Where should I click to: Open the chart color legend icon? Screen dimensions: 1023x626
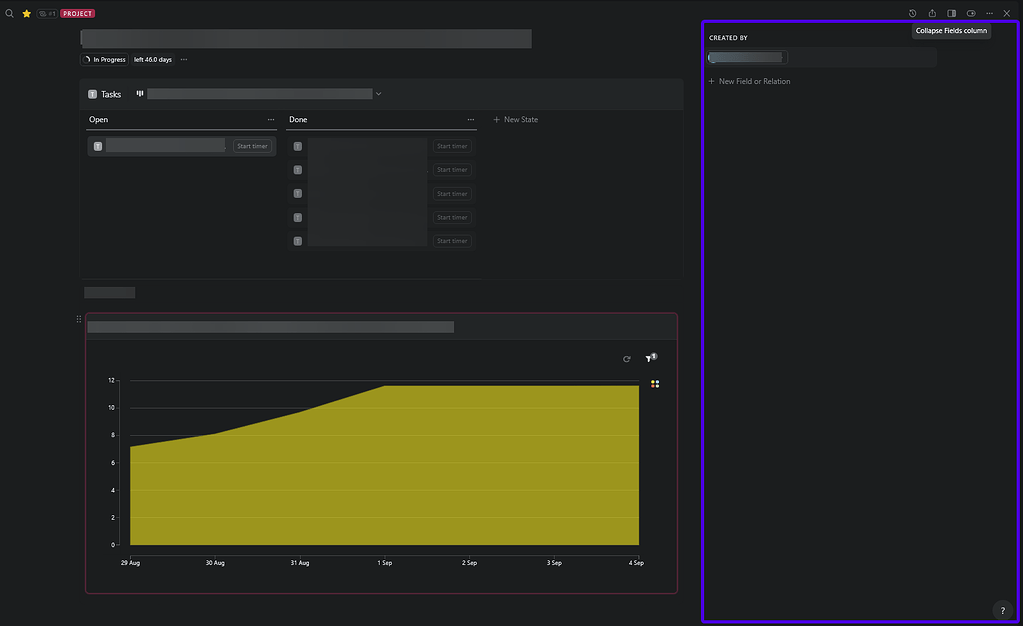[655, 384]
